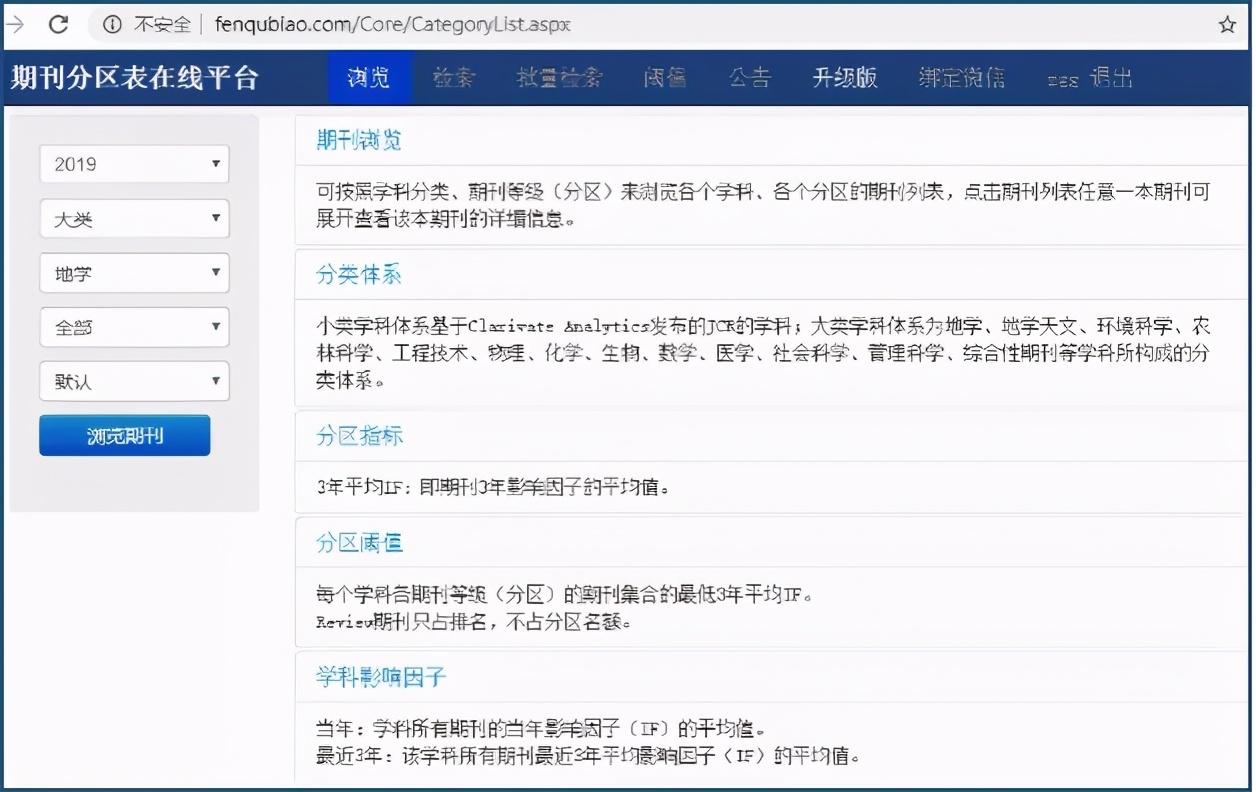This screenshot has height=792, width=1256.
Task: Expand the 全部 partition dropdown
Action: [134, 327]
